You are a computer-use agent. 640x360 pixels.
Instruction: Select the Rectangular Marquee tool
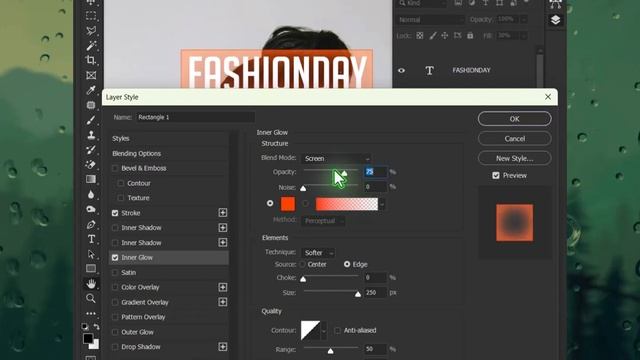91,16
